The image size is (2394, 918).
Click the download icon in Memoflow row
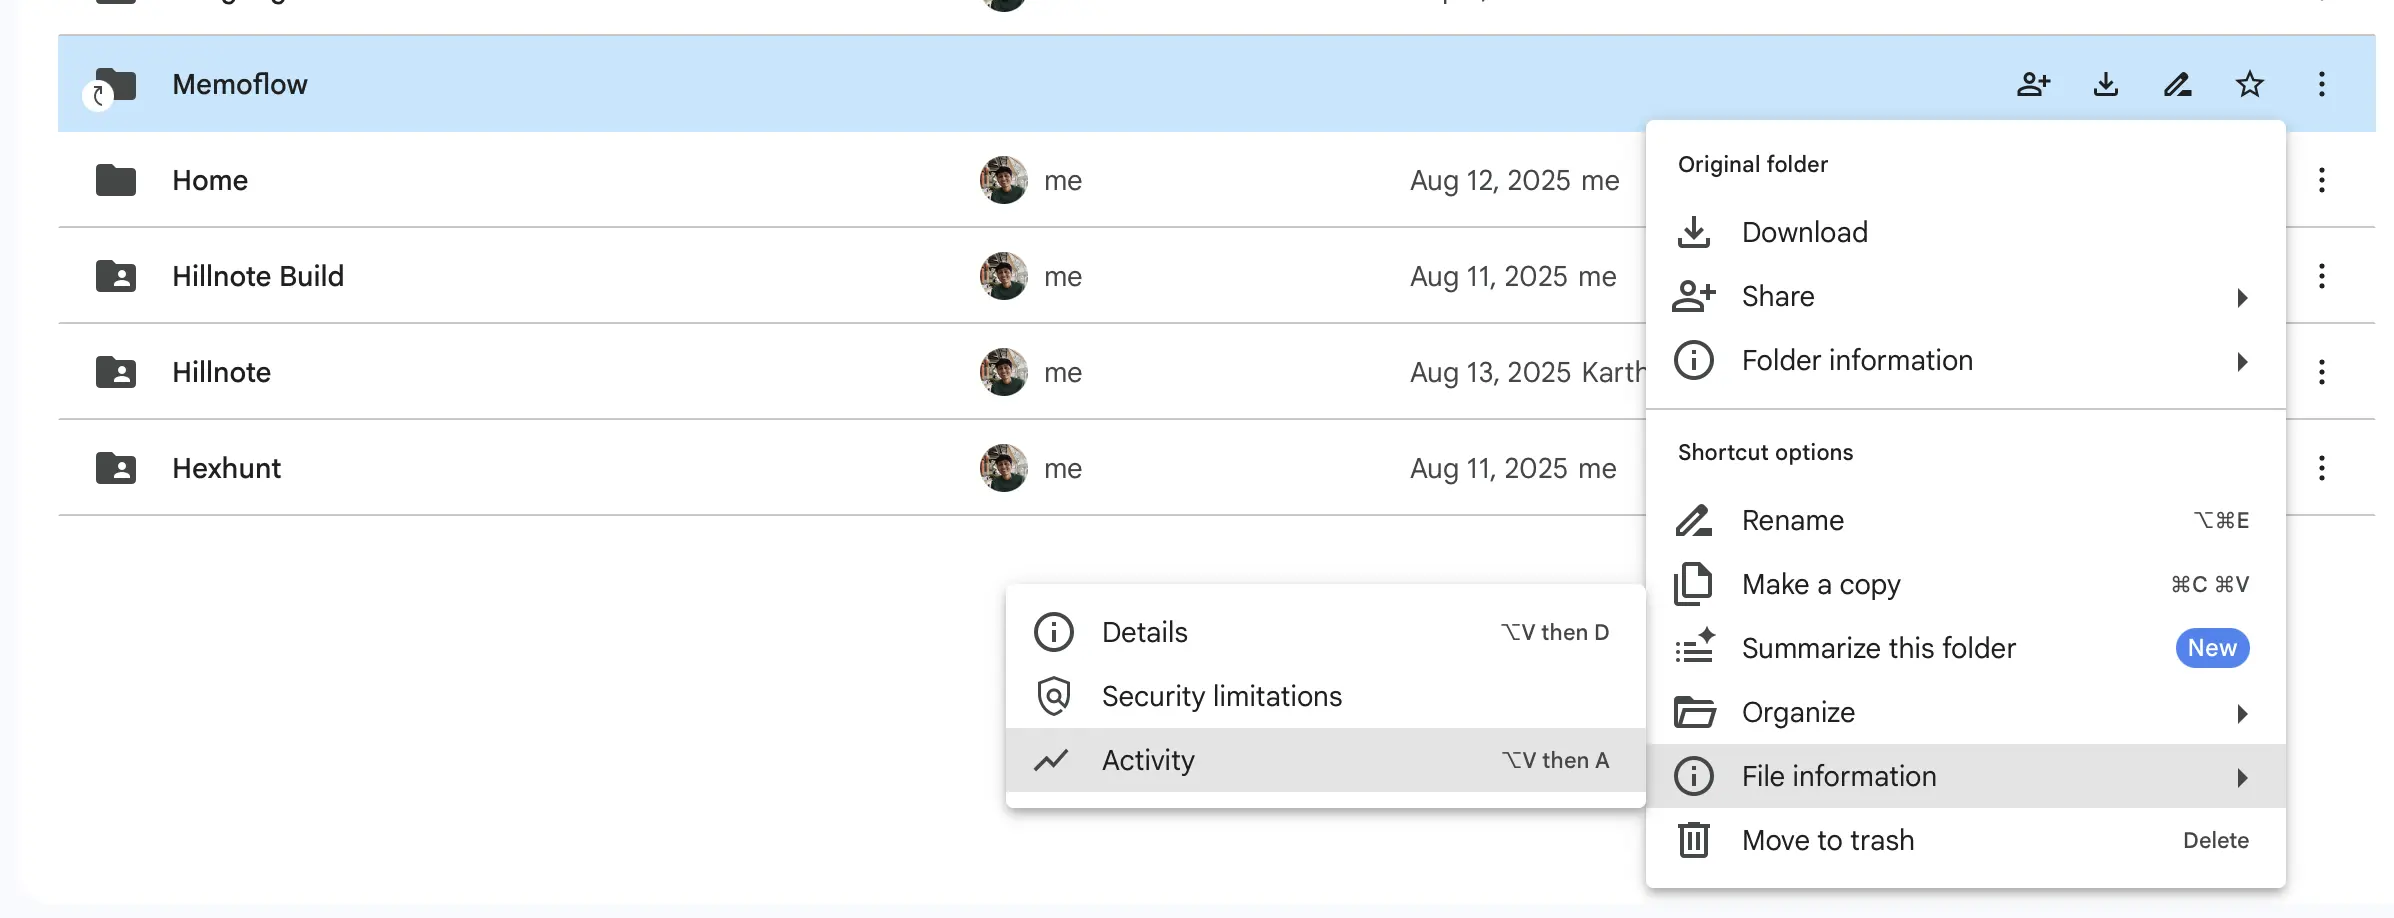tap(2105, 84)
